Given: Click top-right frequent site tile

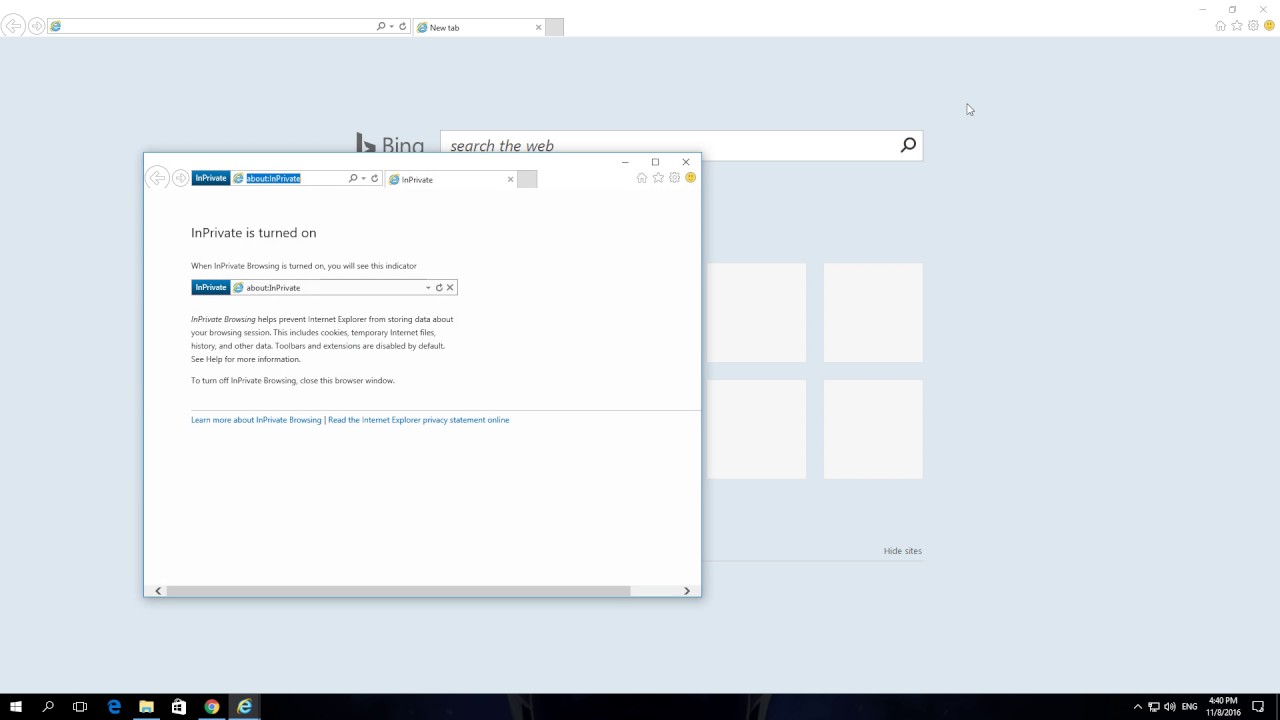Looking at the screenshot, I should tap(873, 312).
